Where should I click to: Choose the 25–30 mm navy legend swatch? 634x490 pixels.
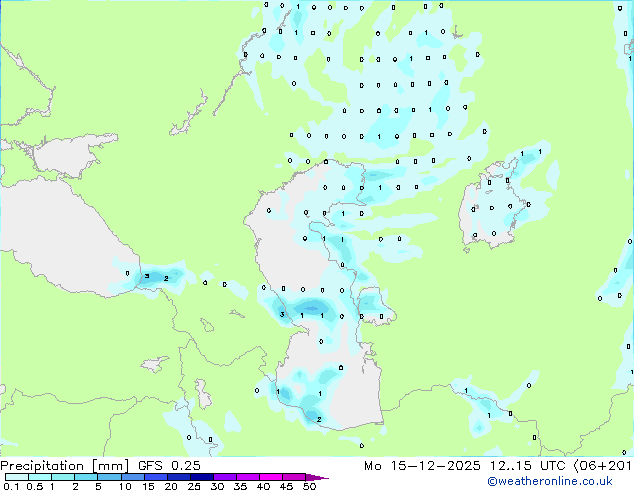(202, 477)
